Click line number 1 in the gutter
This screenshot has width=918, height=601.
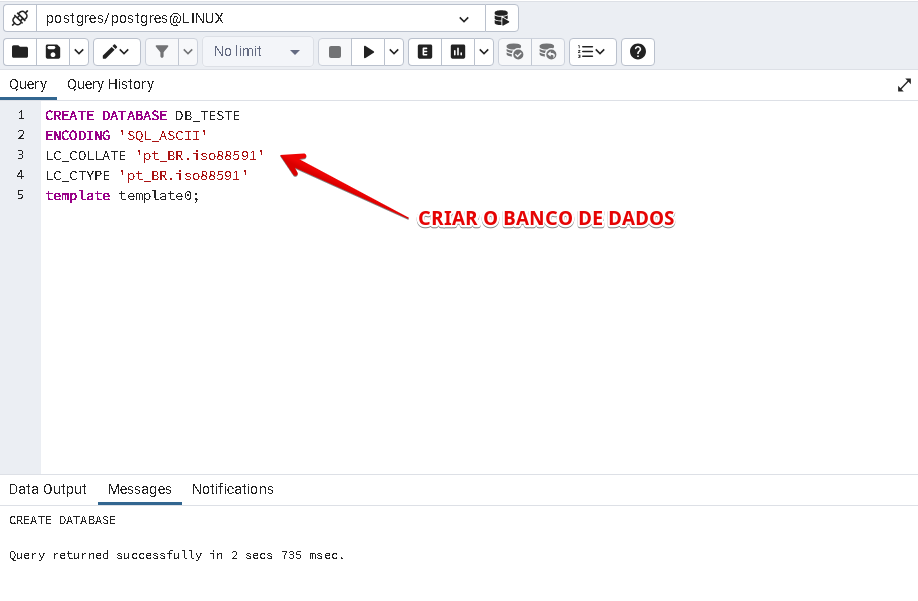click(x=21, y=115)
